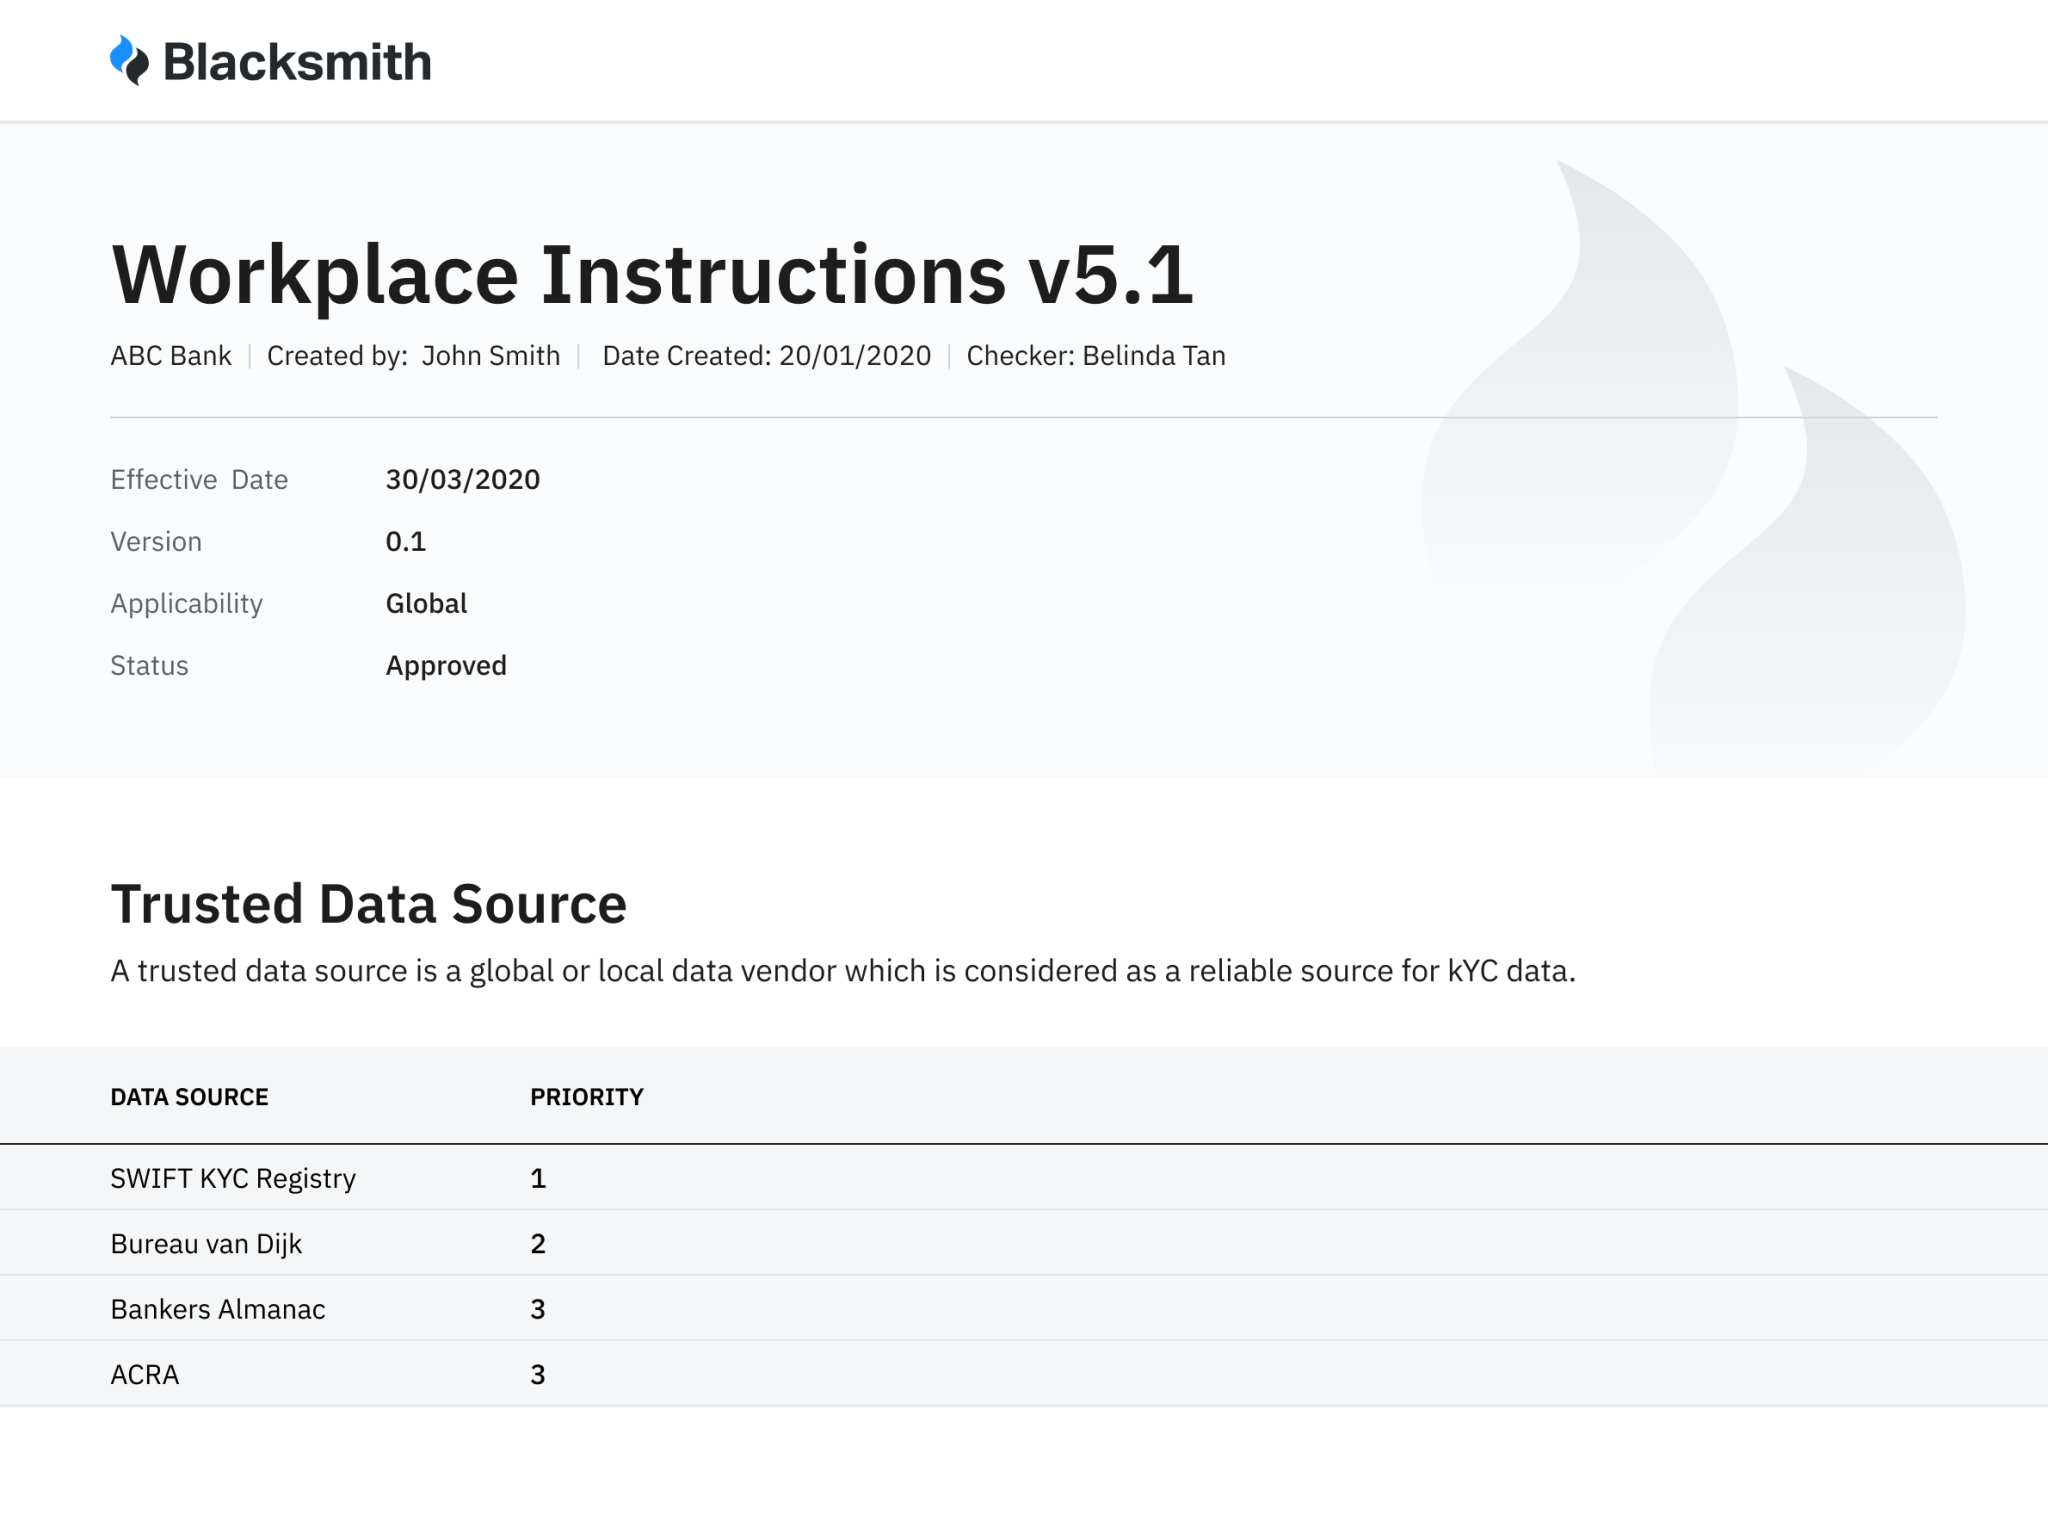
Task: Select the creator name John Smith
Action: click(491, 355)
